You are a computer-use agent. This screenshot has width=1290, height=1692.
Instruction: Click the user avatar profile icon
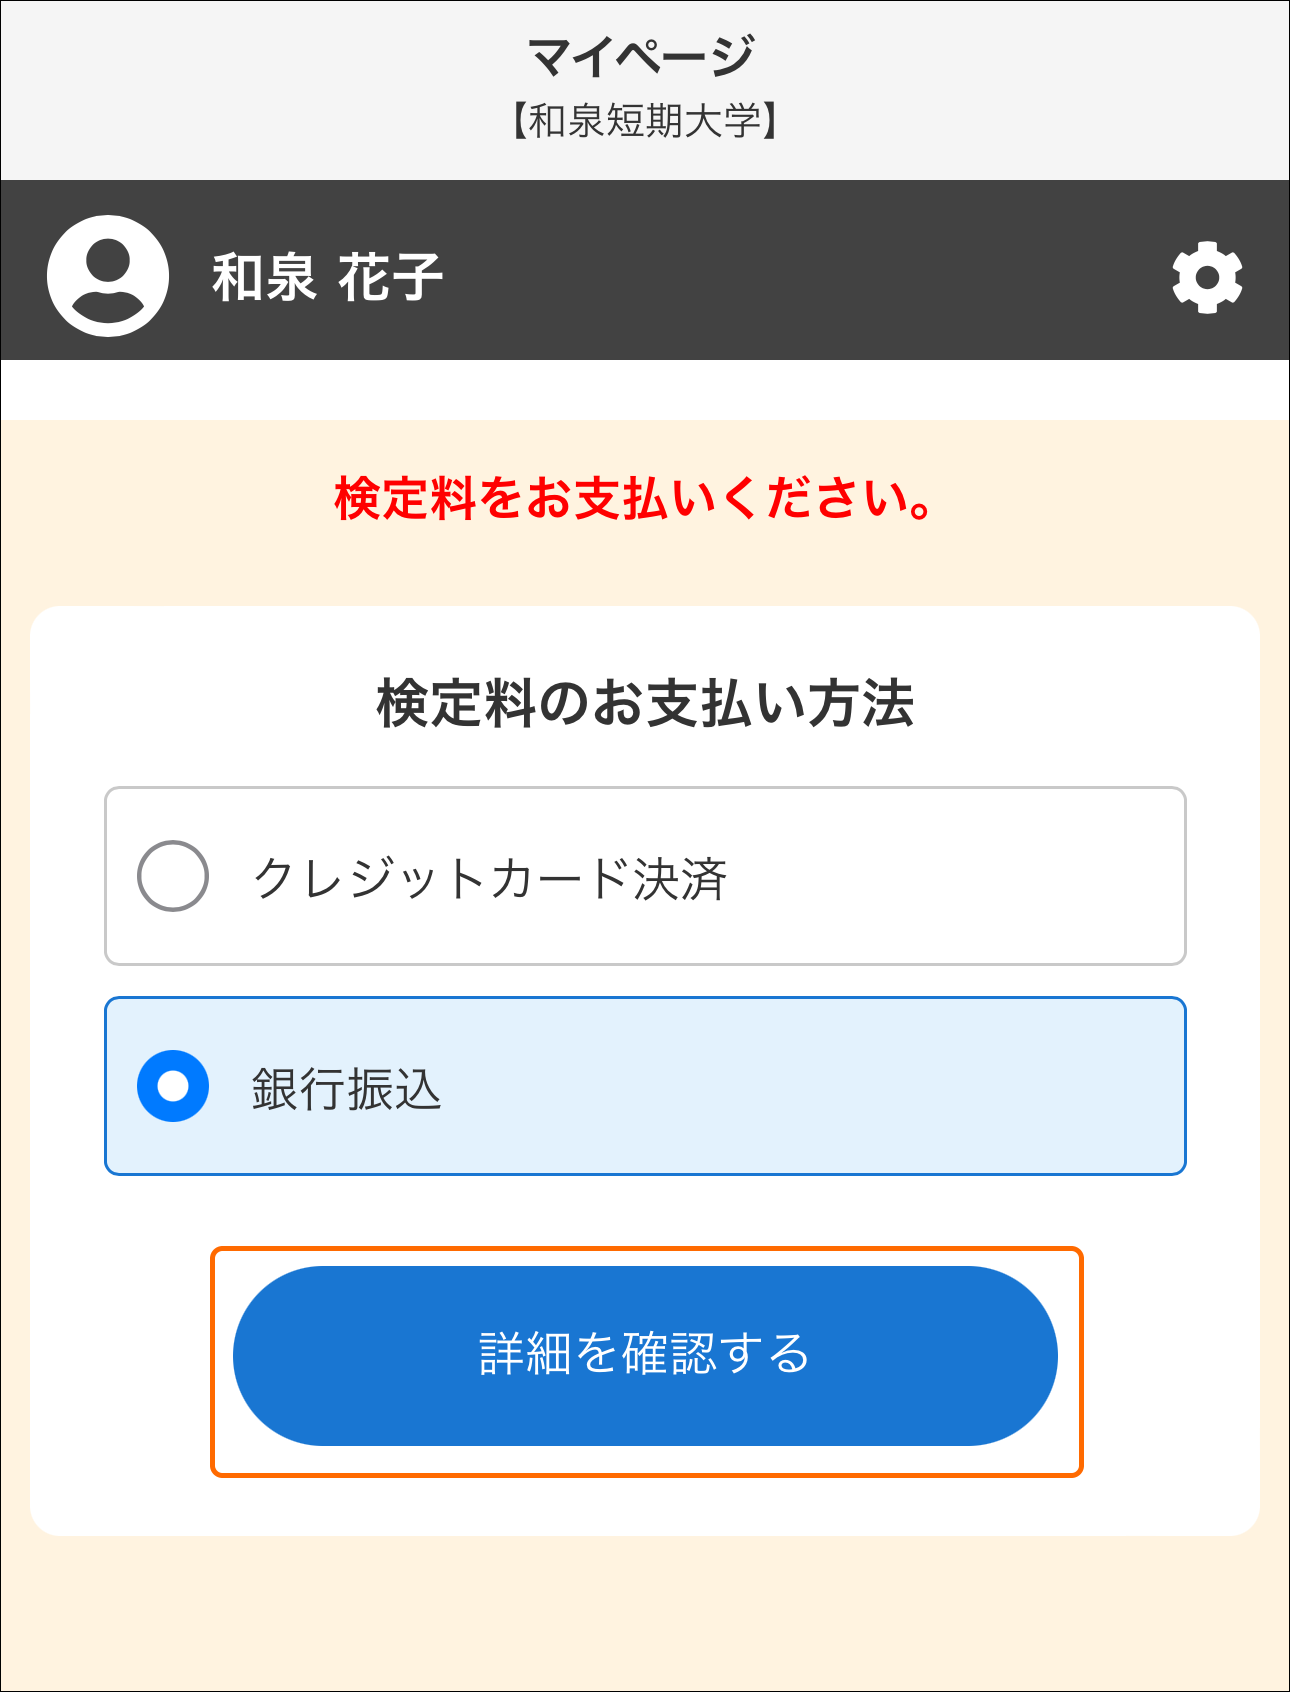click(x=108, y=276)
